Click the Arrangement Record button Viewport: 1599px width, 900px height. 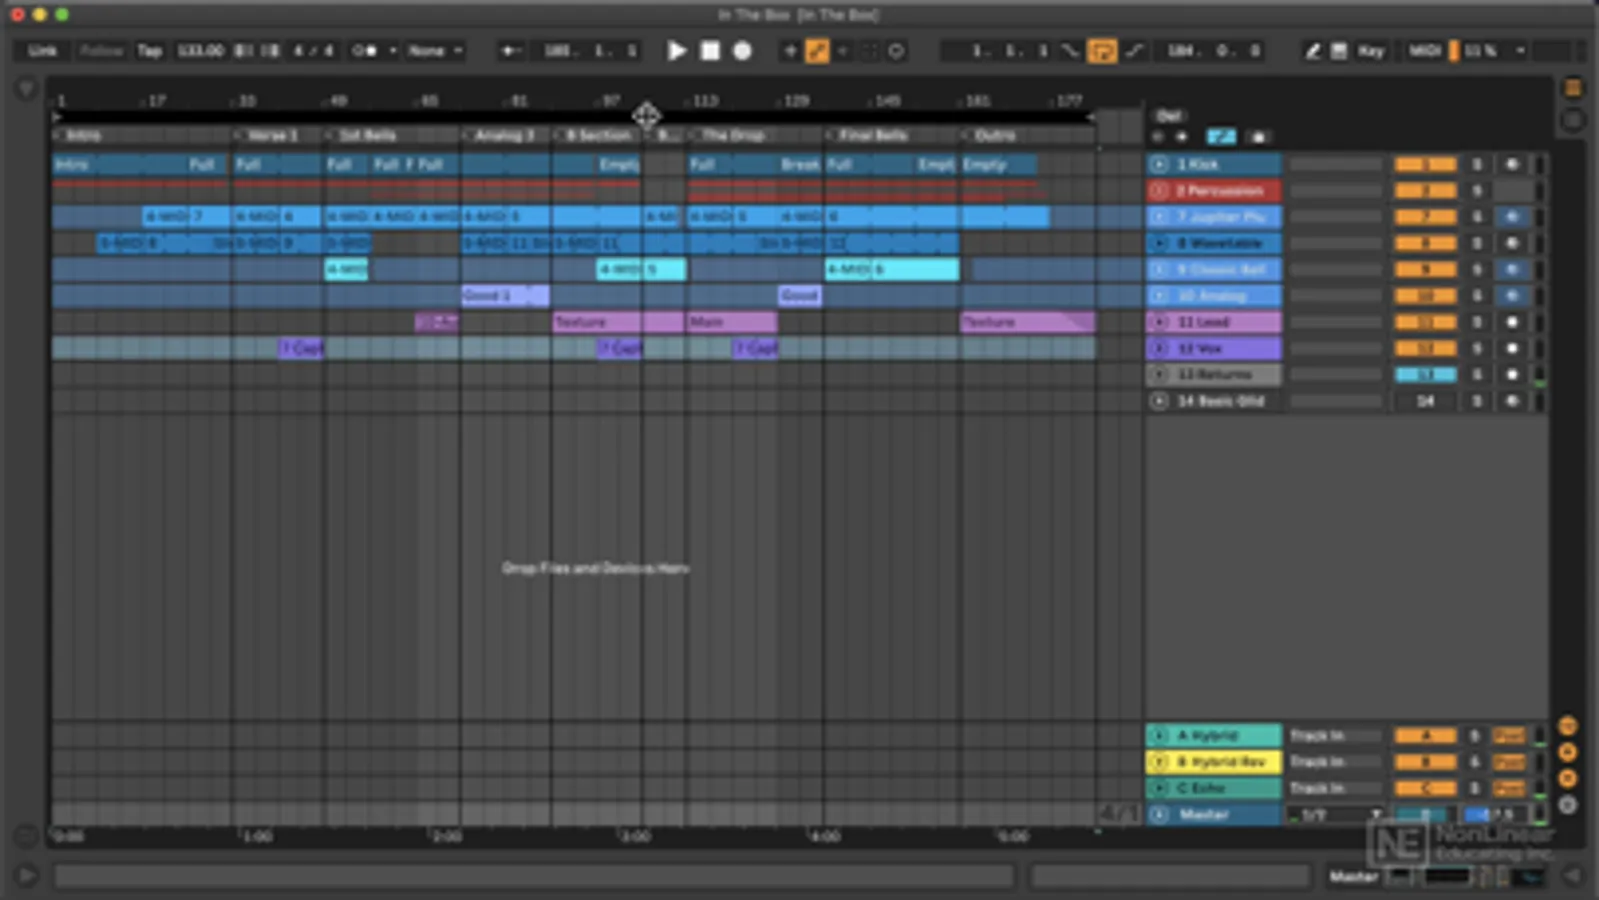pos(742,51)
